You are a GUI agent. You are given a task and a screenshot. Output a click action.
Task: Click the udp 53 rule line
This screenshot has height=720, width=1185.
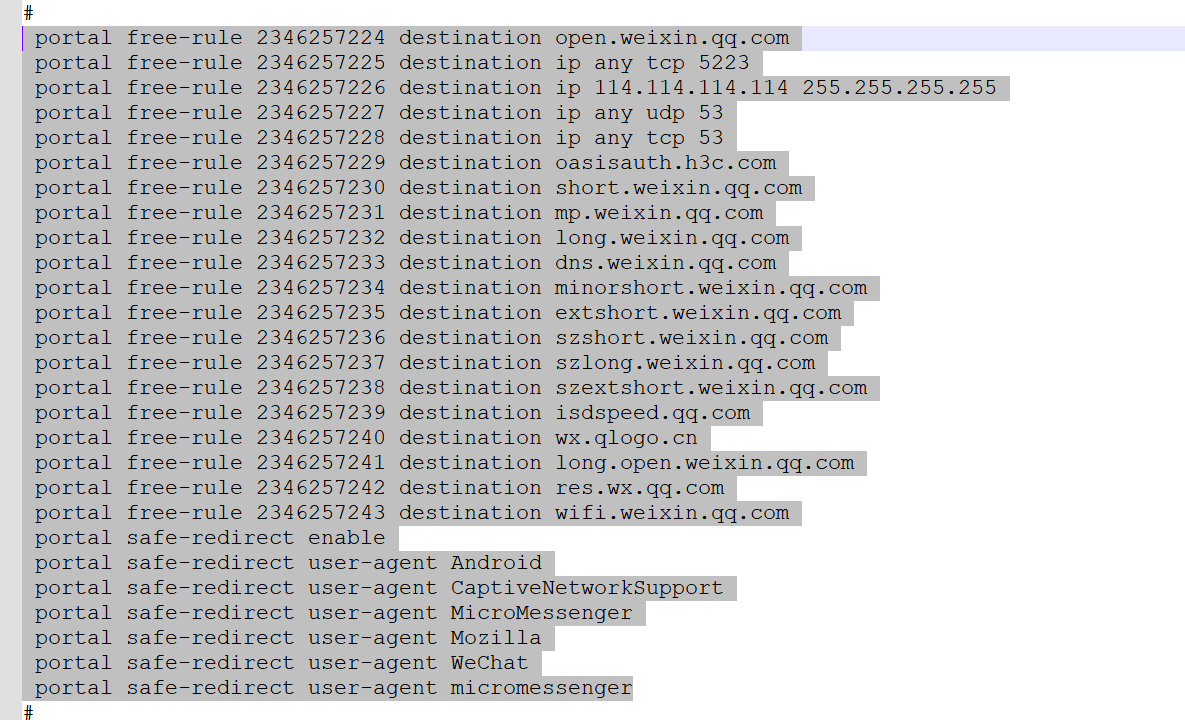click(x=379, y=113)
